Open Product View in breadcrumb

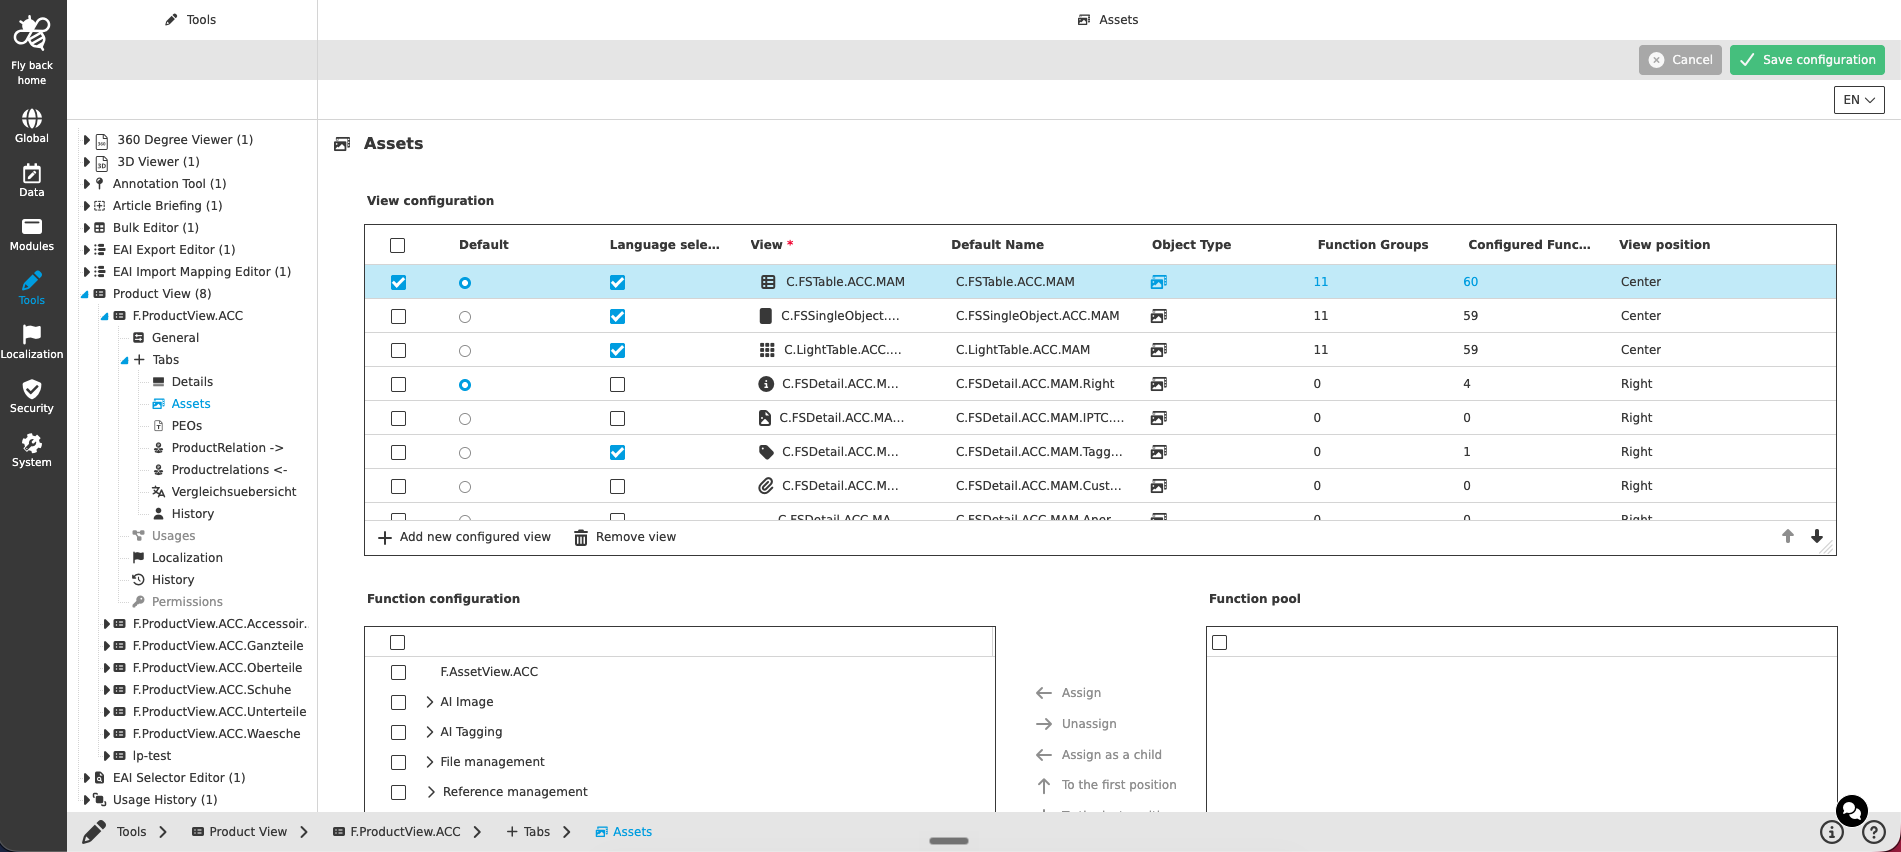(x=239, y=832)
